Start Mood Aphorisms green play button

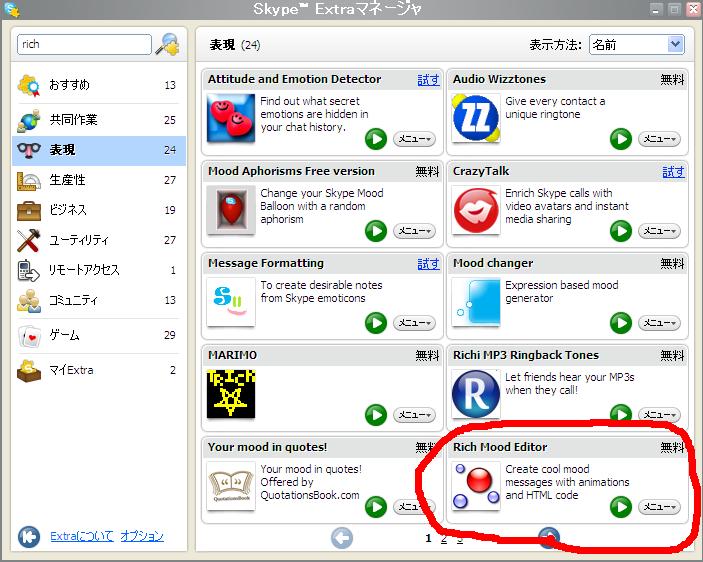[x=376, y=231]
